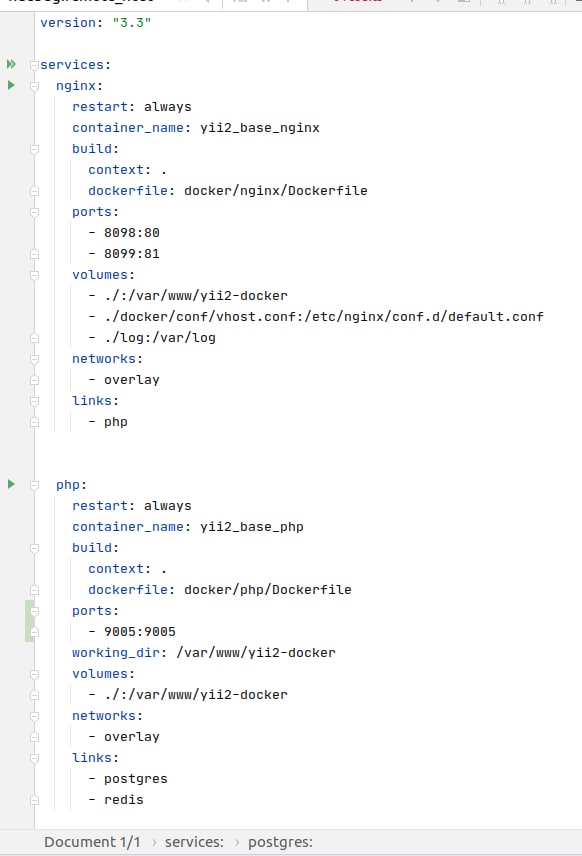Select 'services:' breadcrumb in status bar
This screenshot has width=582, height=856.
point(194,842)
